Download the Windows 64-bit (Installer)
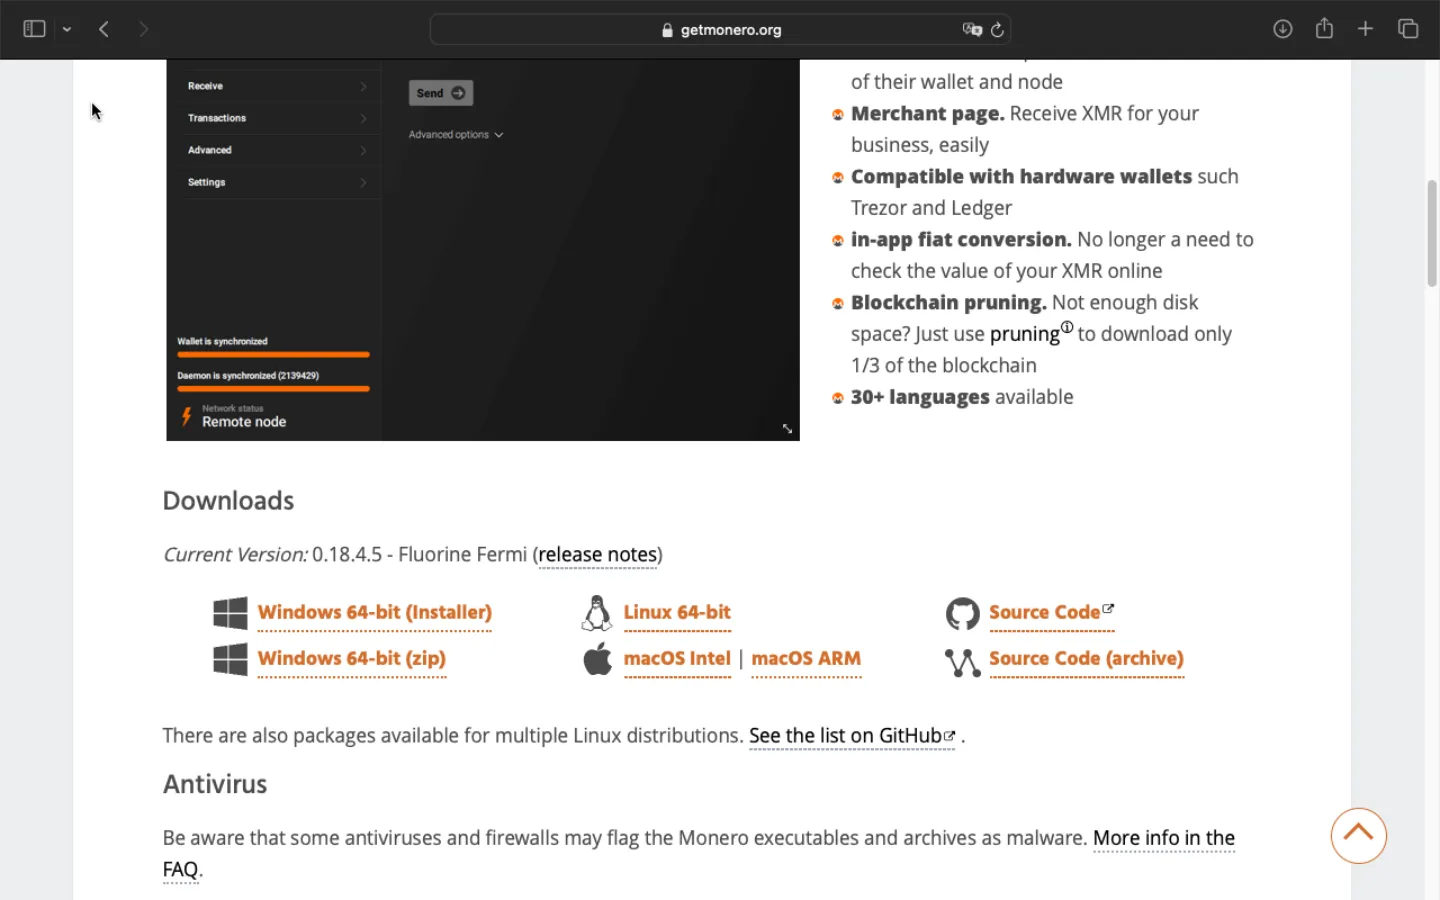The height and width of the screenshot is (900, 1440). coord(374,612)
